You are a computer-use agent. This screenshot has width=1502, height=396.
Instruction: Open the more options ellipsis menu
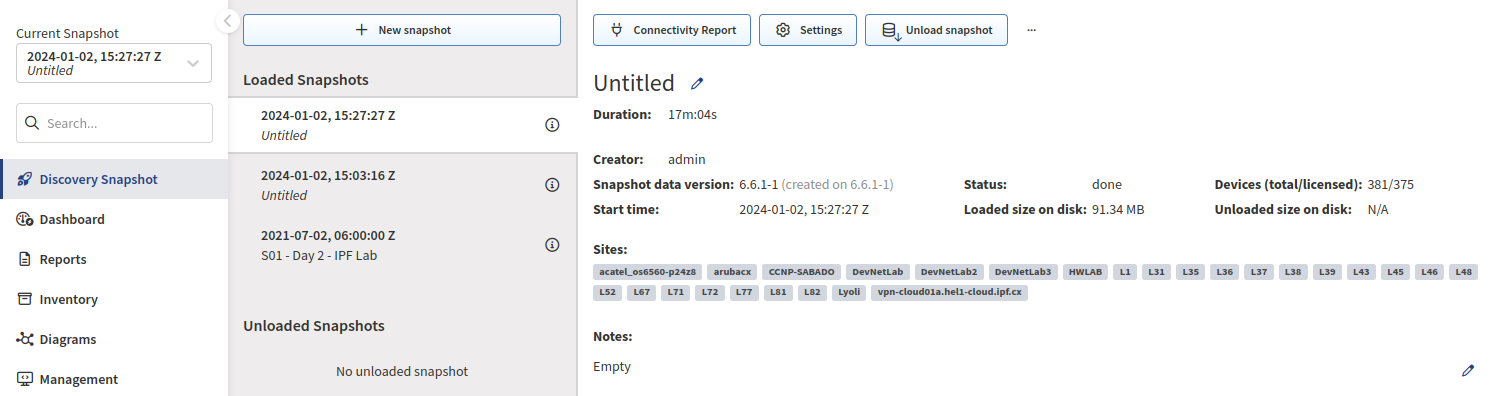(x=1031, y=30)
